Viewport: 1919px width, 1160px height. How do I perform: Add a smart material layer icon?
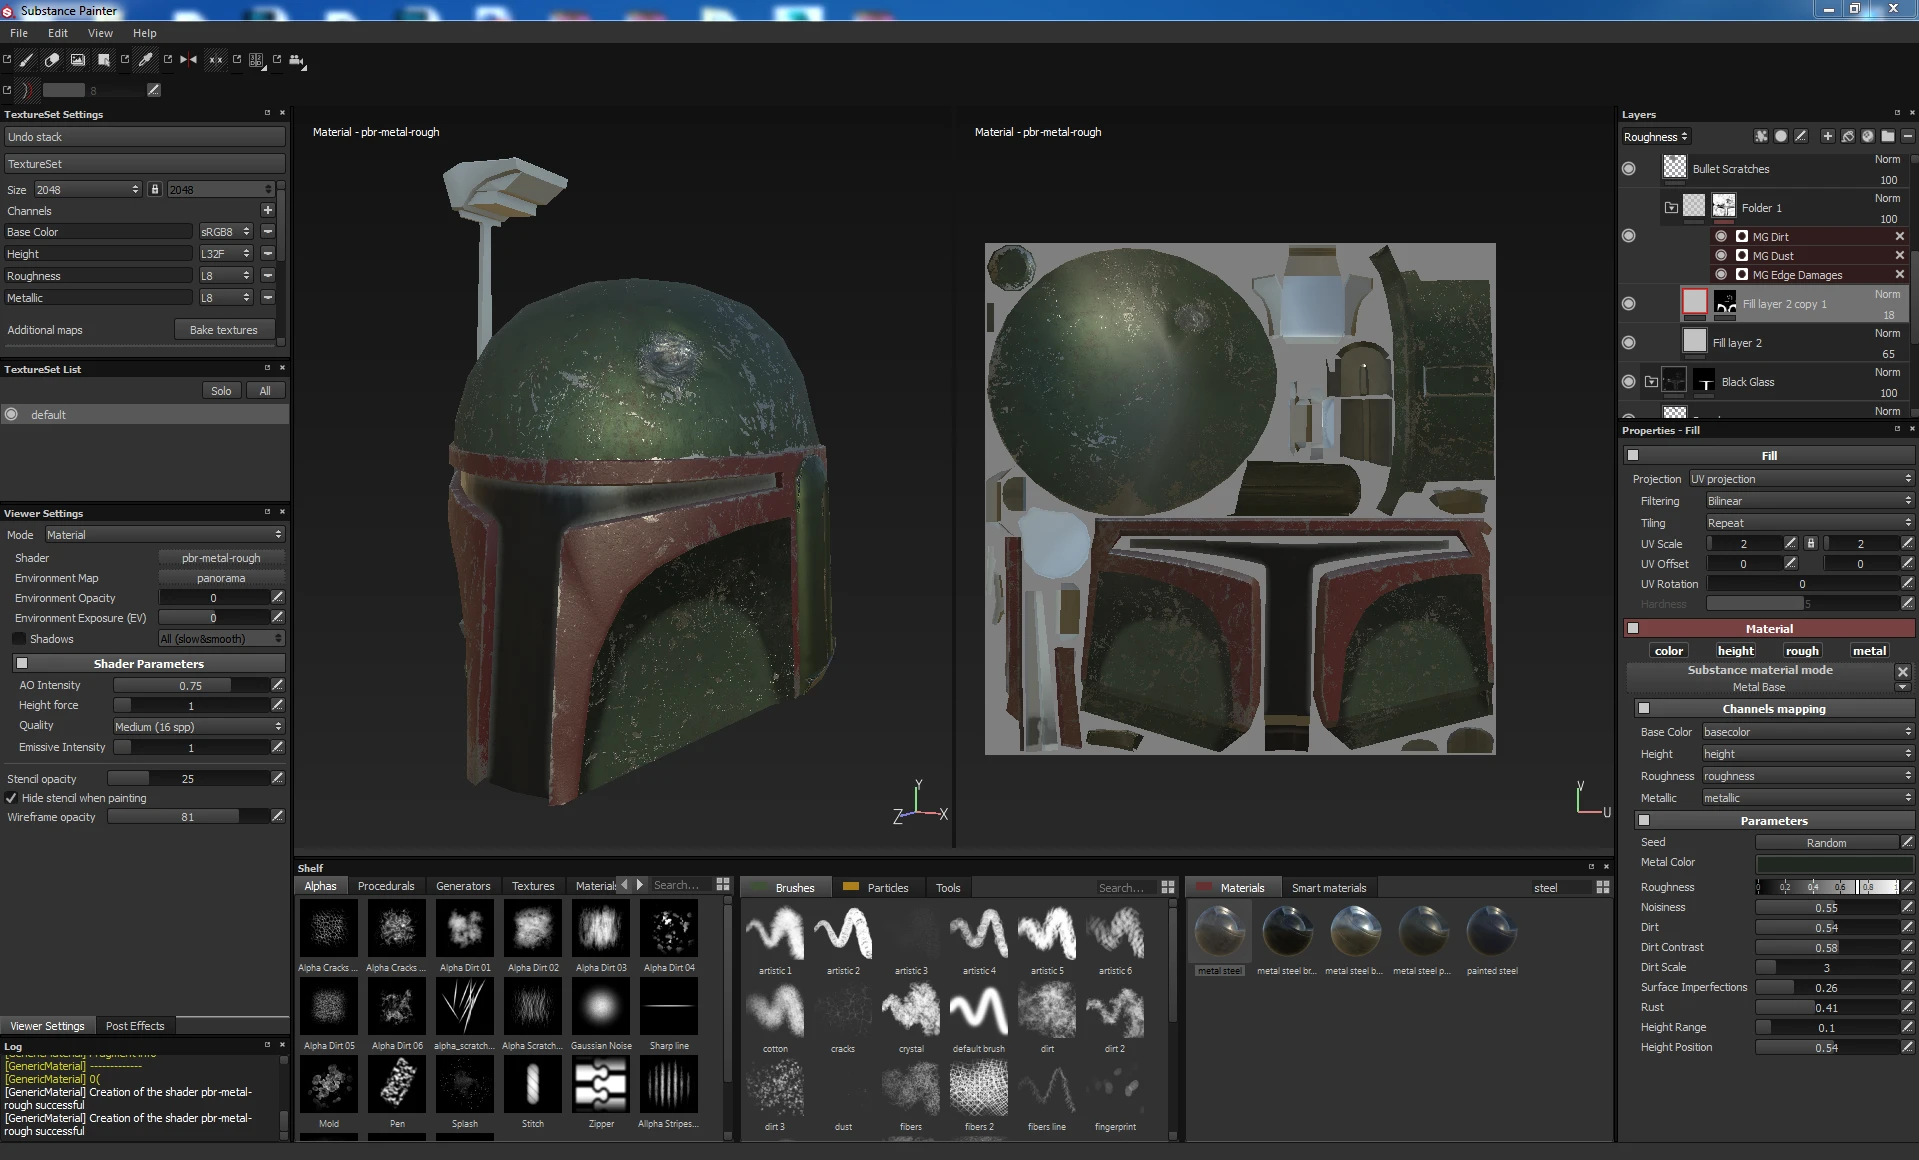(1868, 136)
